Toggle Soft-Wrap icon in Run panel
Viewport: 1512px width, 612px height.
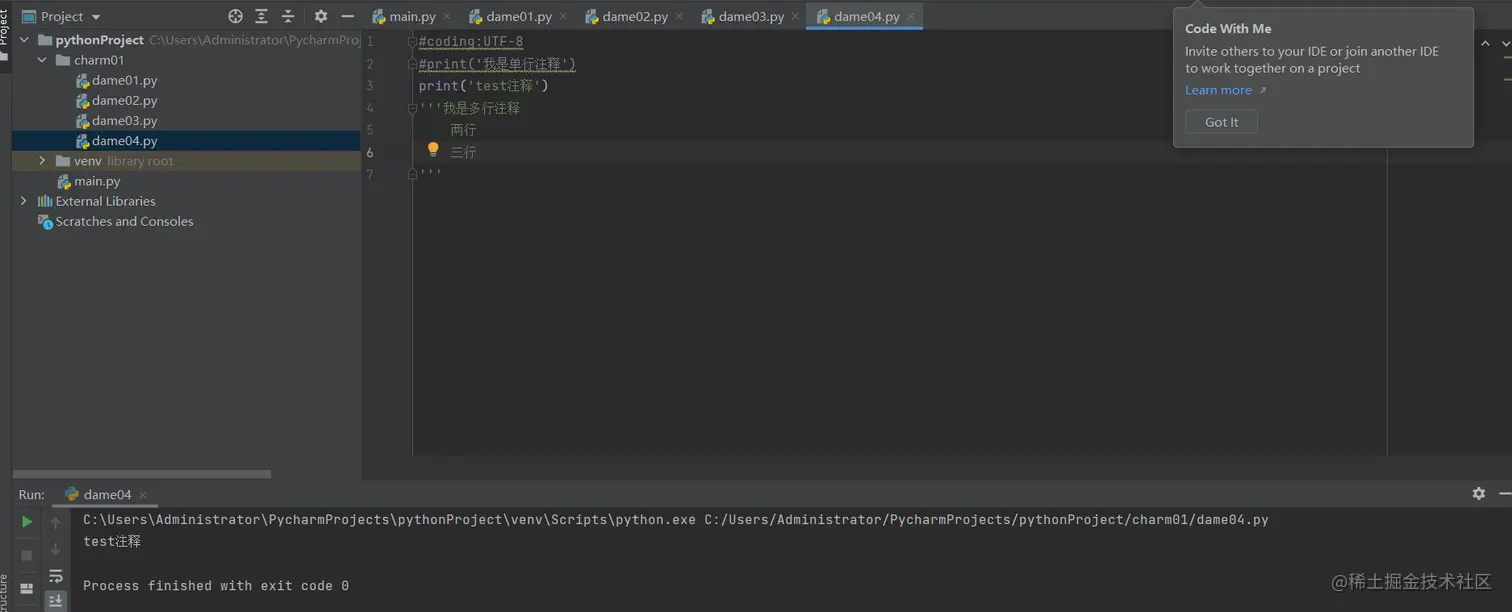click(56, 576)
